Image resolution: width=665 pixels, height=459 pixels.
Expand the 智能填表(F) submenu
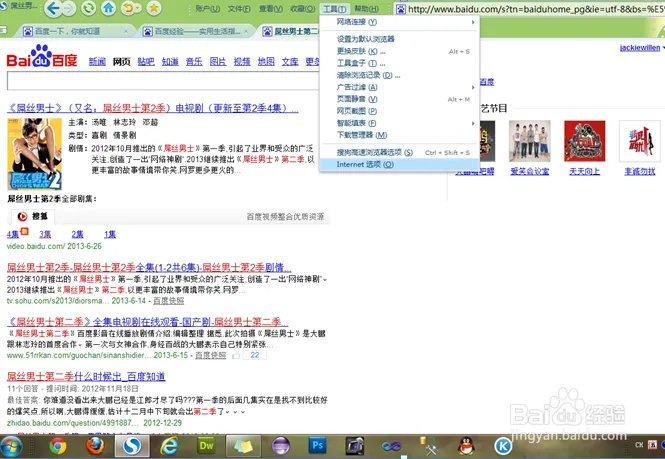pyautogui.click(x=400, y=123)
